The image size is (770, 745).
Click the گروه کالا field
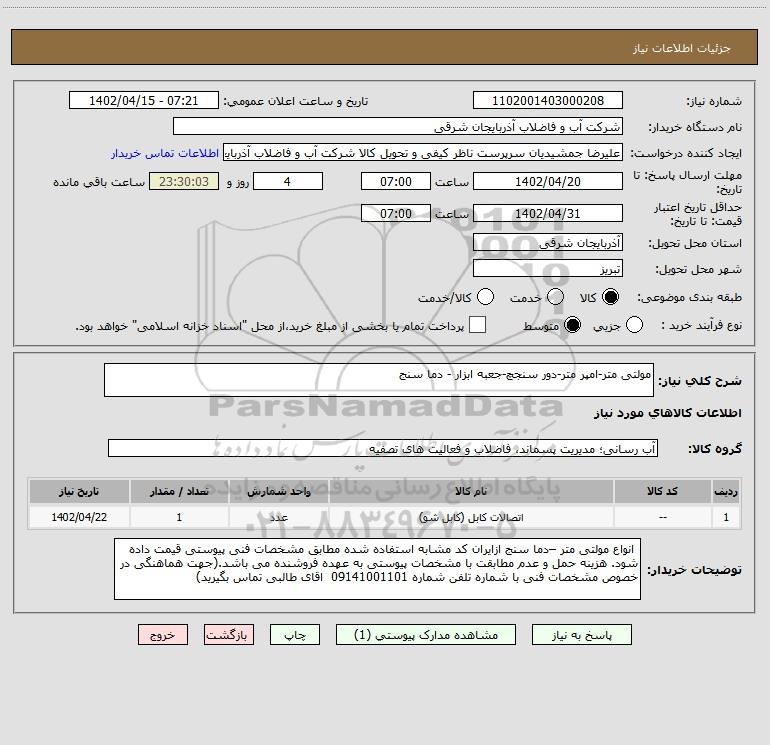tap(383, 448)
